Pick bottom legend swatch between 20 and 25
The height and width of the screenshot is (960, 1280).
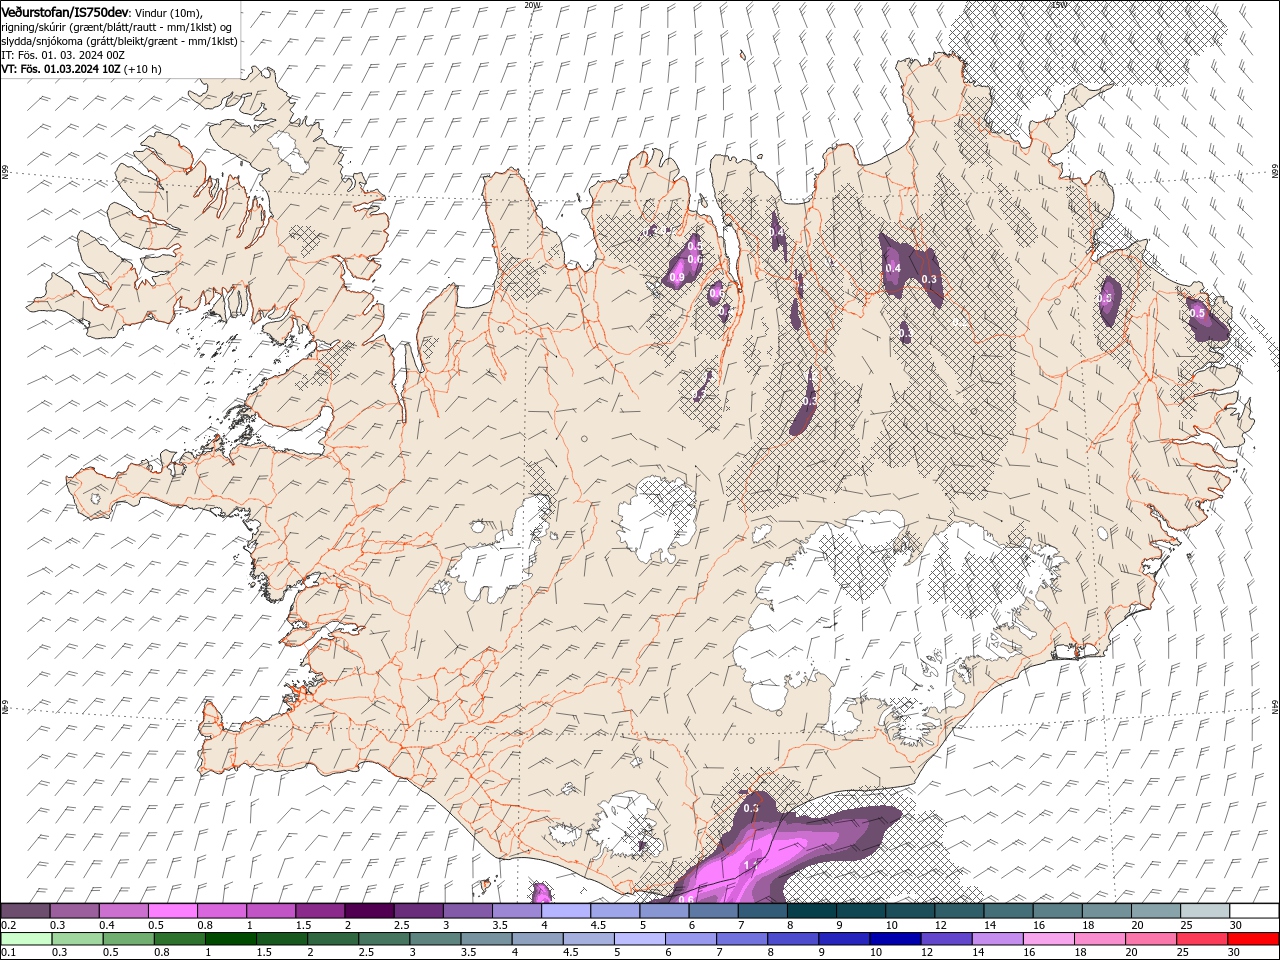point(1150,939)
